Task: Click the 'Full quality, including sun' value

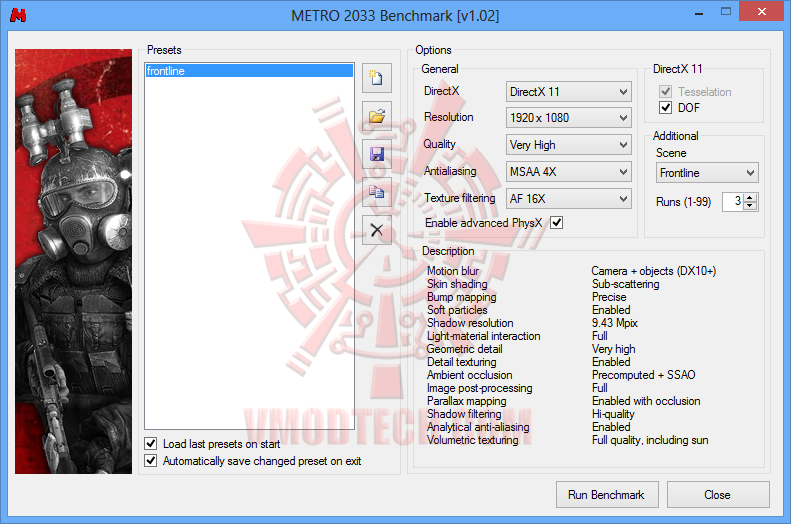Action: point(650,440)
